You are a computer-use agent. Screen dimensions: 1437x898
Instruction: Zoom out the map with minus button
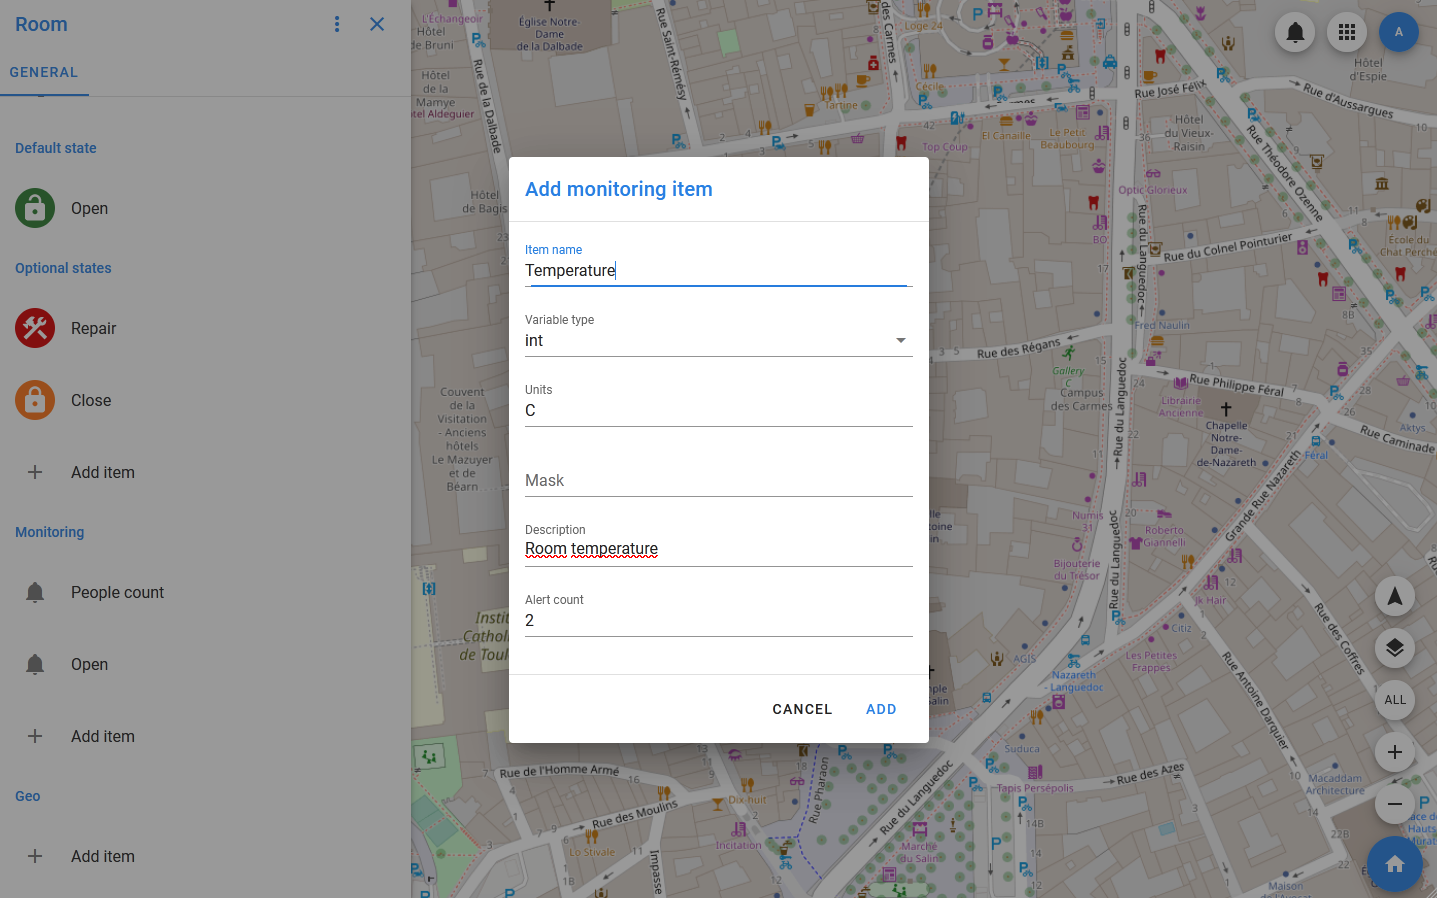click(1394, 804)
